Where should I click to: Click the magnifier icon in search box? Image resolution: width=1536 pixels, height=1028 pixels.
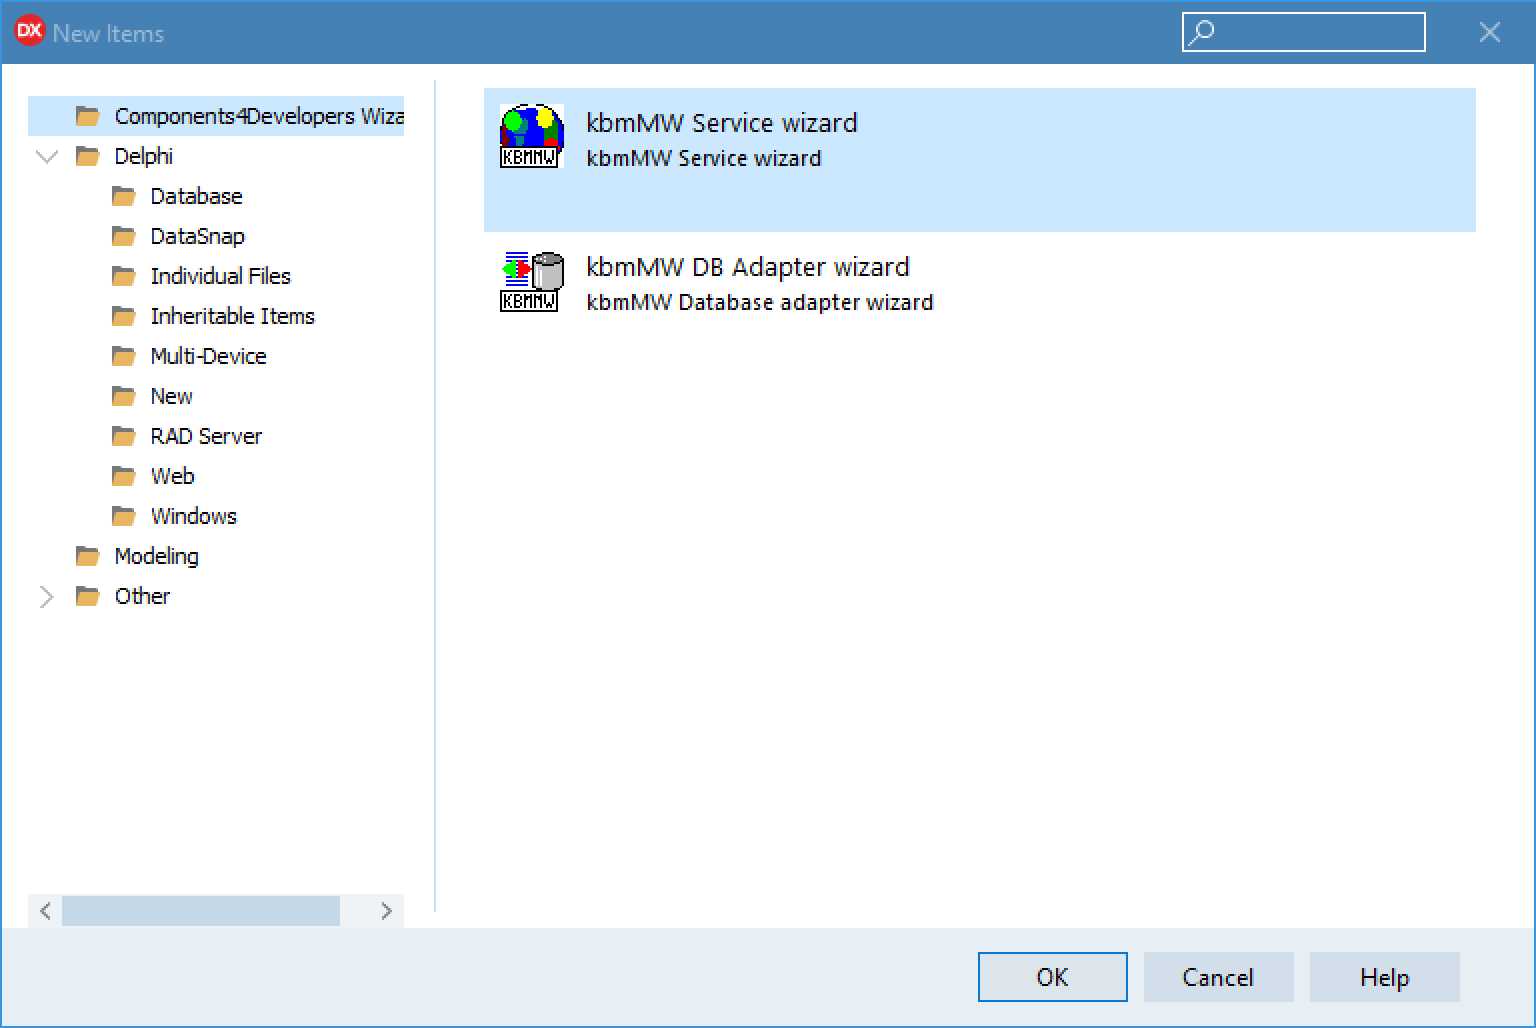(x=1202, y=32)
